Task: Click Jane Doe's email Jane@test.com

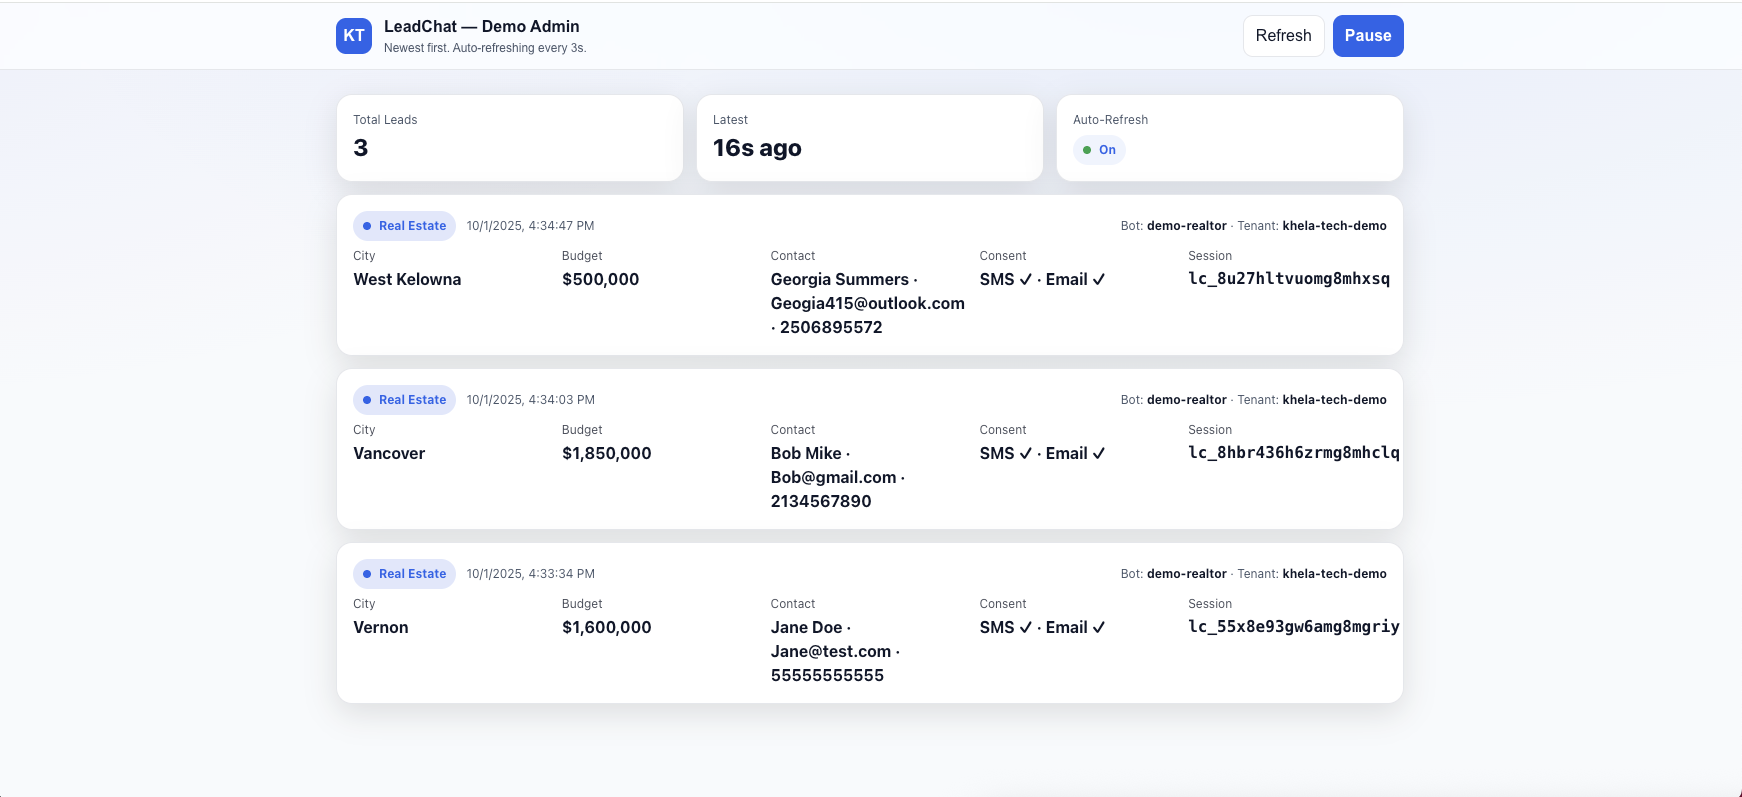Action: 830,651
